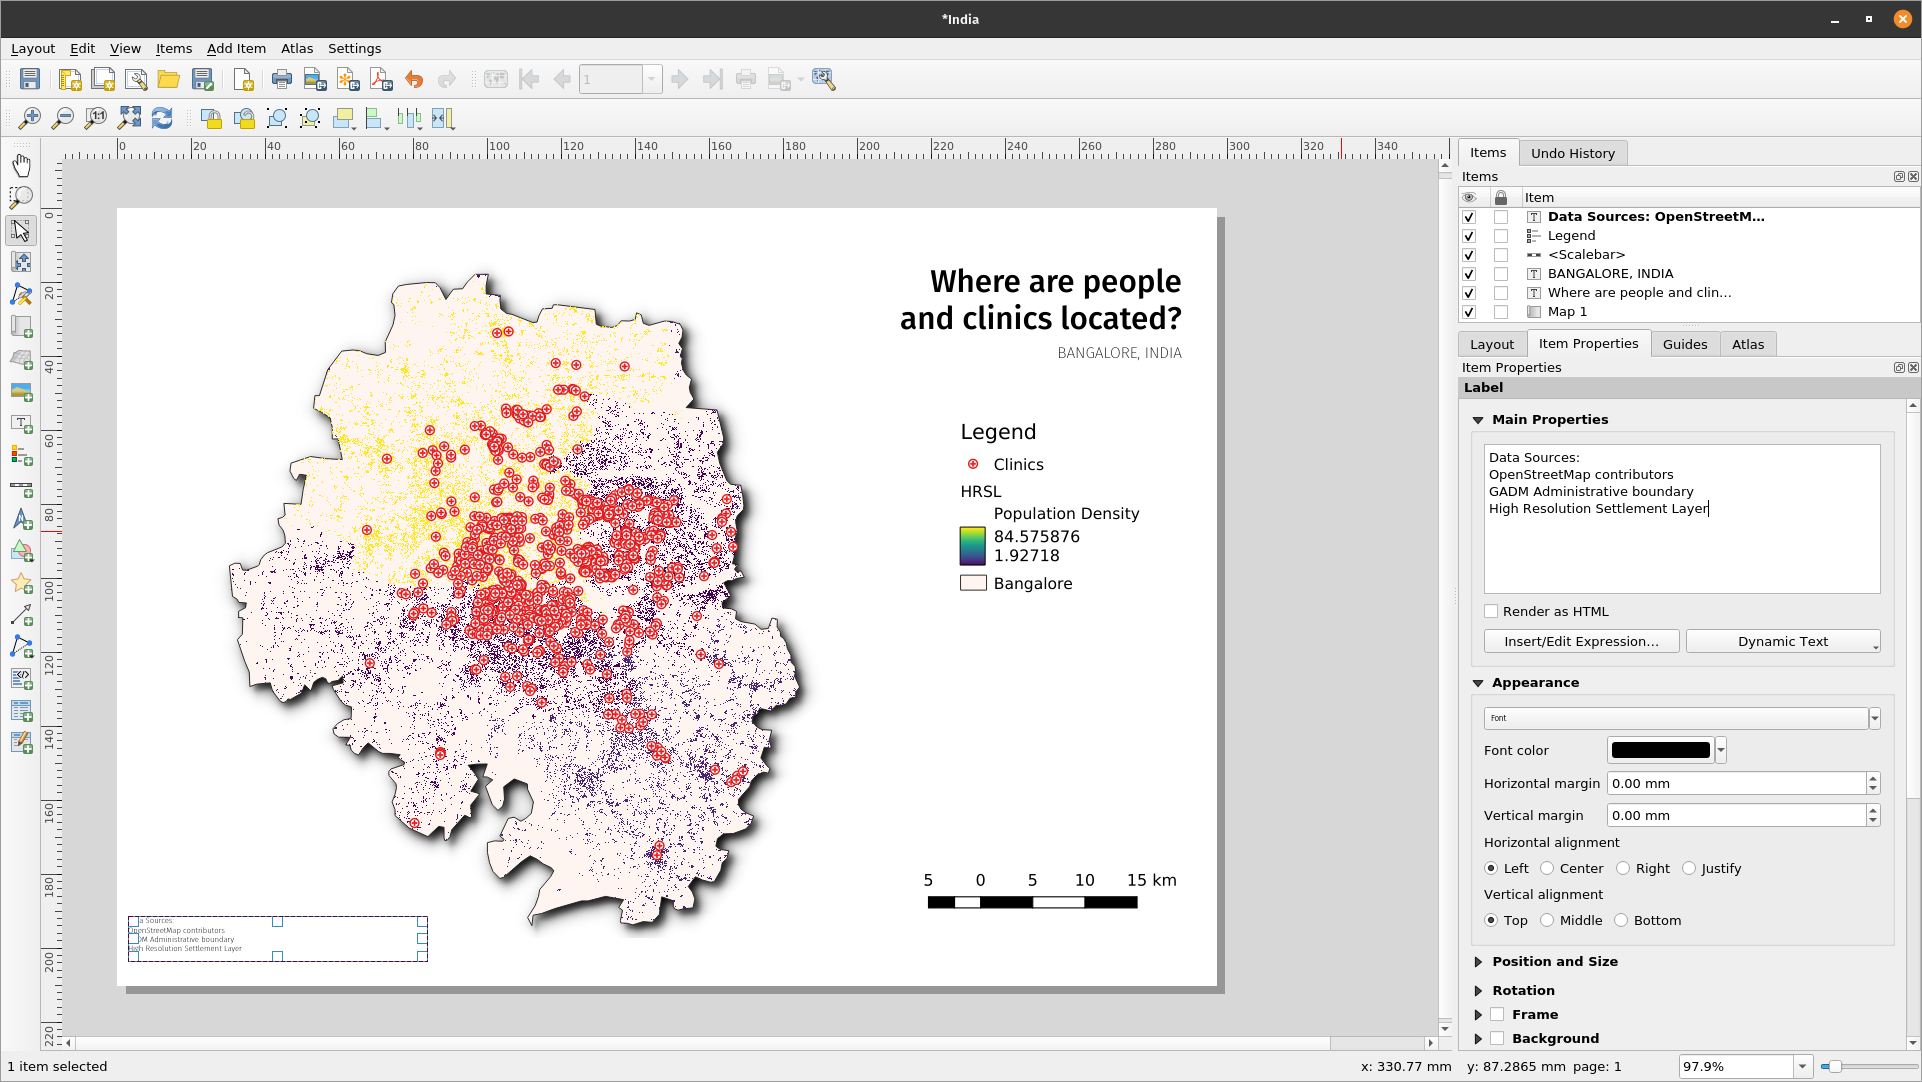1922x1082 pixels.
Task: Open the Settings menu
Action: pyautogui.click(x=354, y=48)
